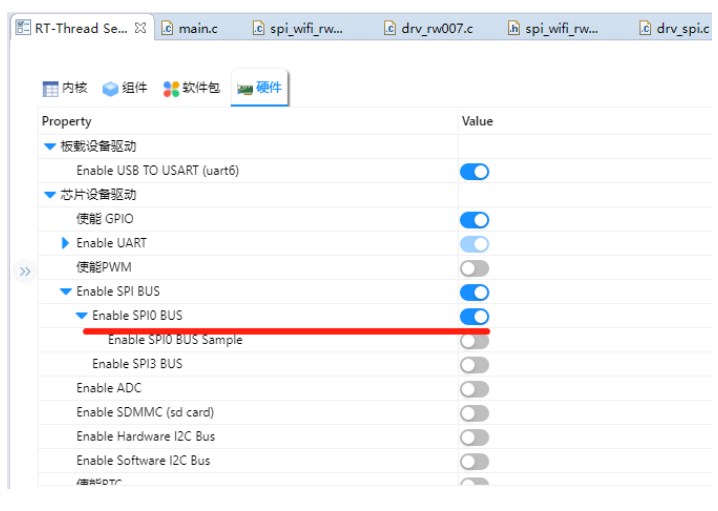
Task: Disable the Enable SPI0 BUS switch
Action: click(474, 316)
